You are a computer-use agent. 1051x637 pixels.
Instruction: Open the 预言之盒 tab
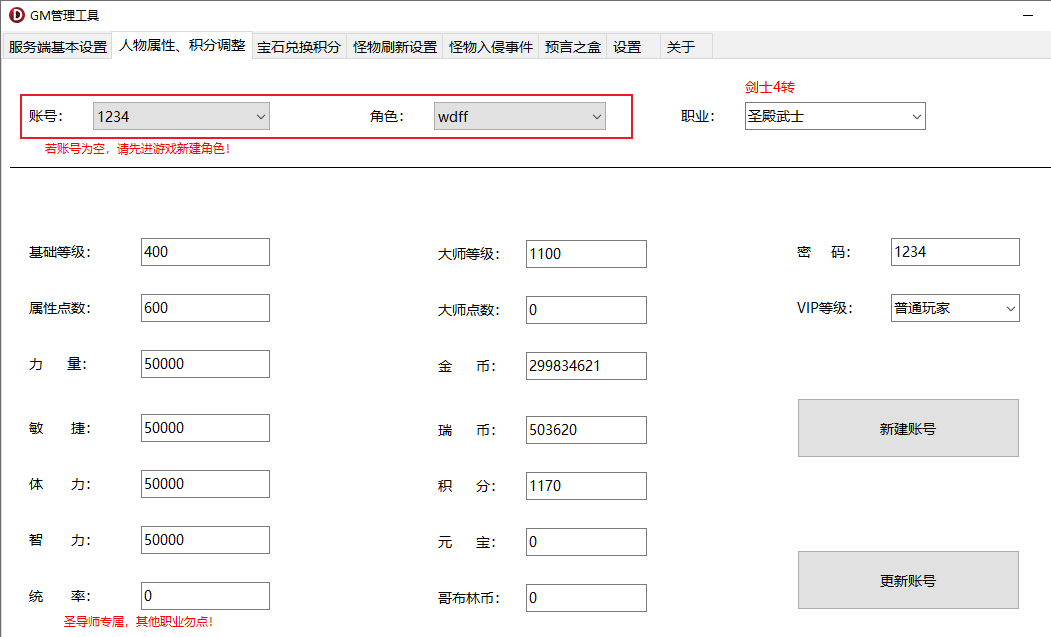pyautogui.click(x=573, y=47)
